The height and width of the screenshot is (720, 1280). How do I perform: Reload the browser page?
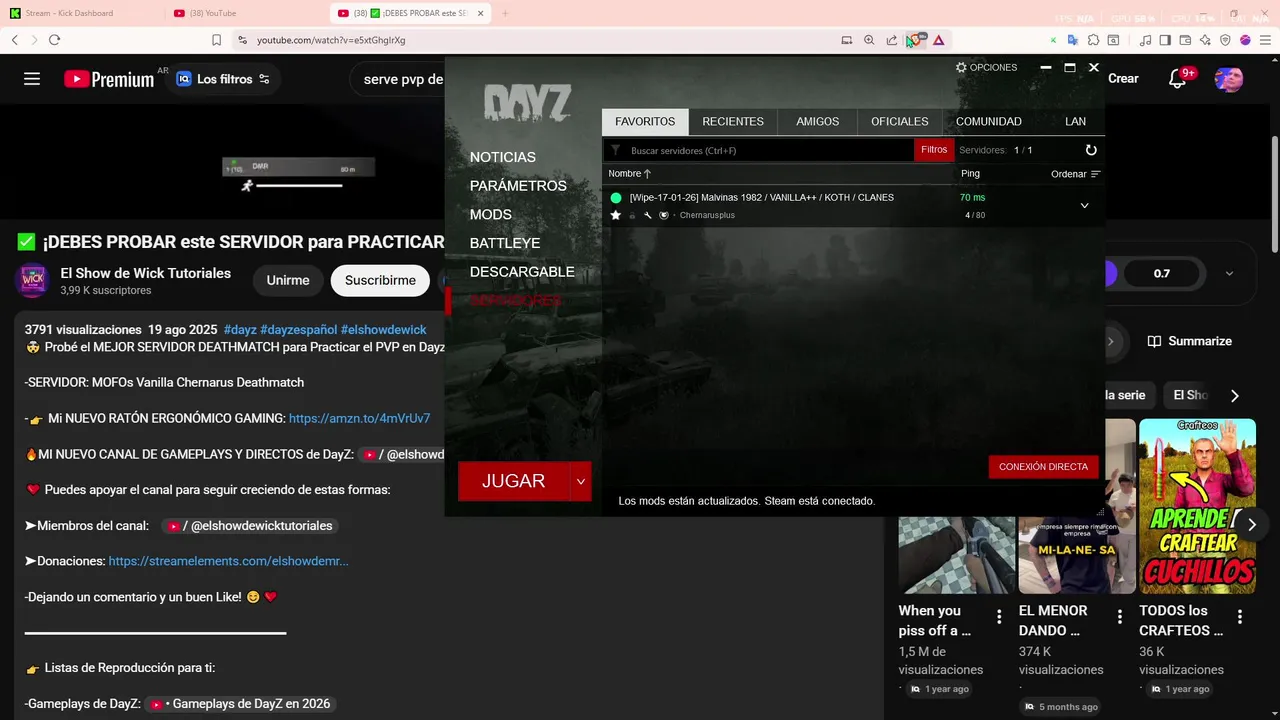coord(54,40)
